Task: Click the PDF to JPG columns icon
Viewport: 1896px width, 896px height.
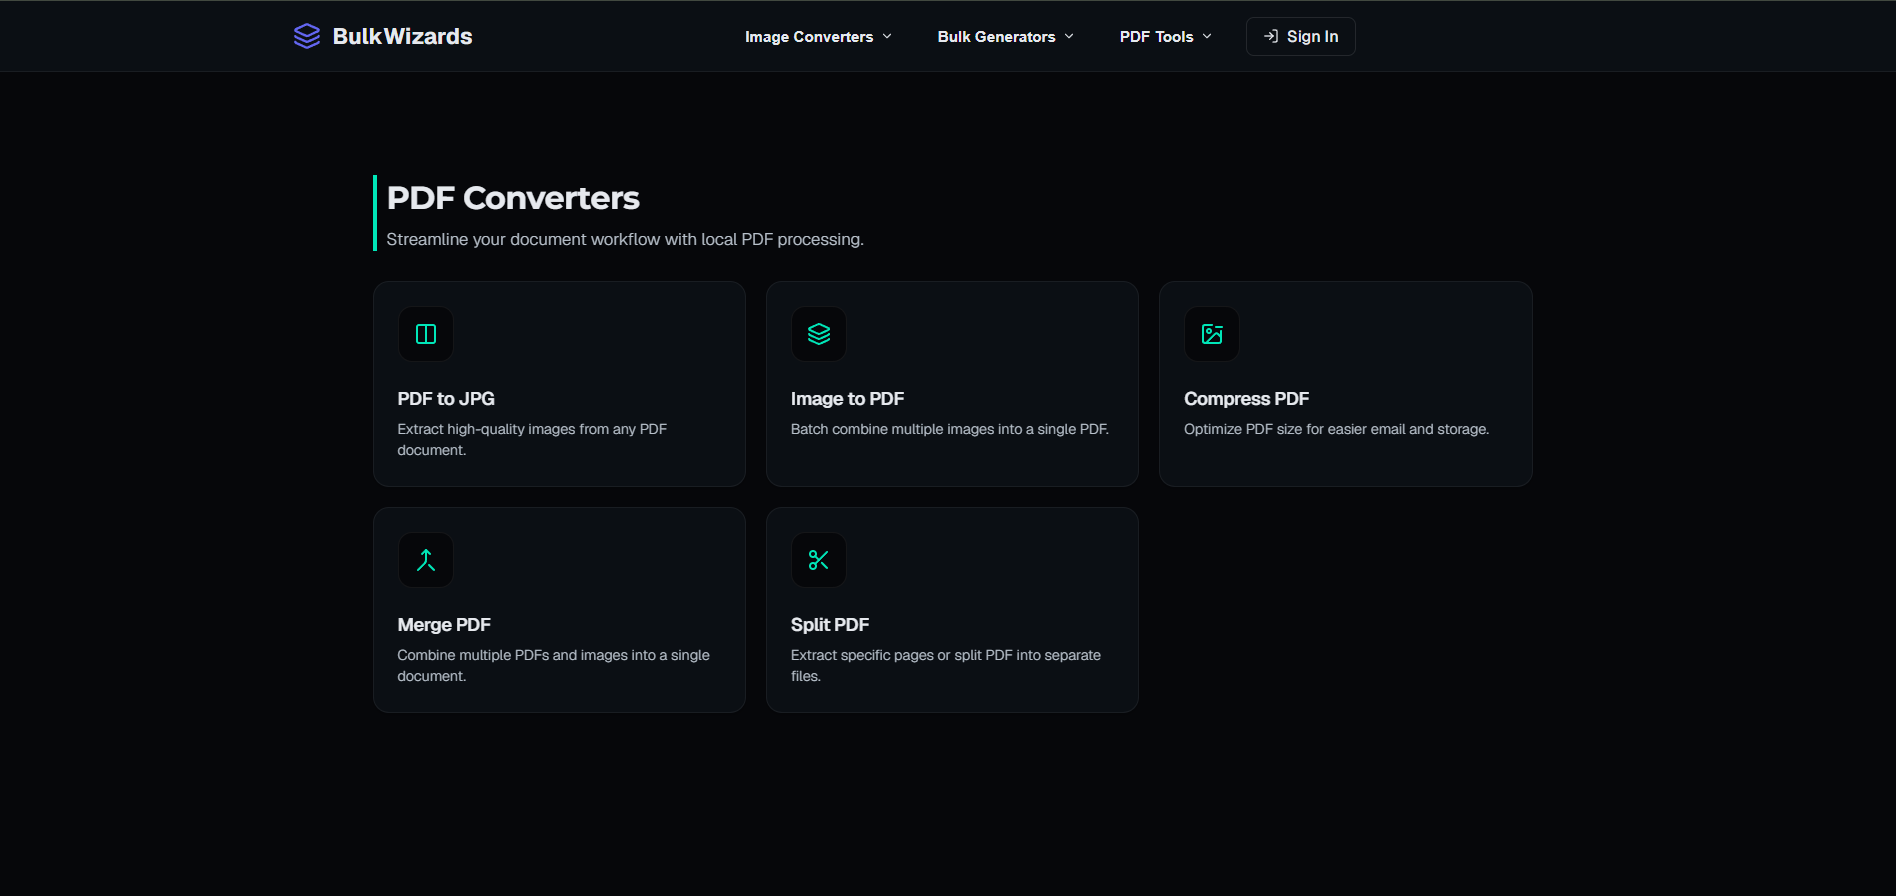Action: coord(426,334)
